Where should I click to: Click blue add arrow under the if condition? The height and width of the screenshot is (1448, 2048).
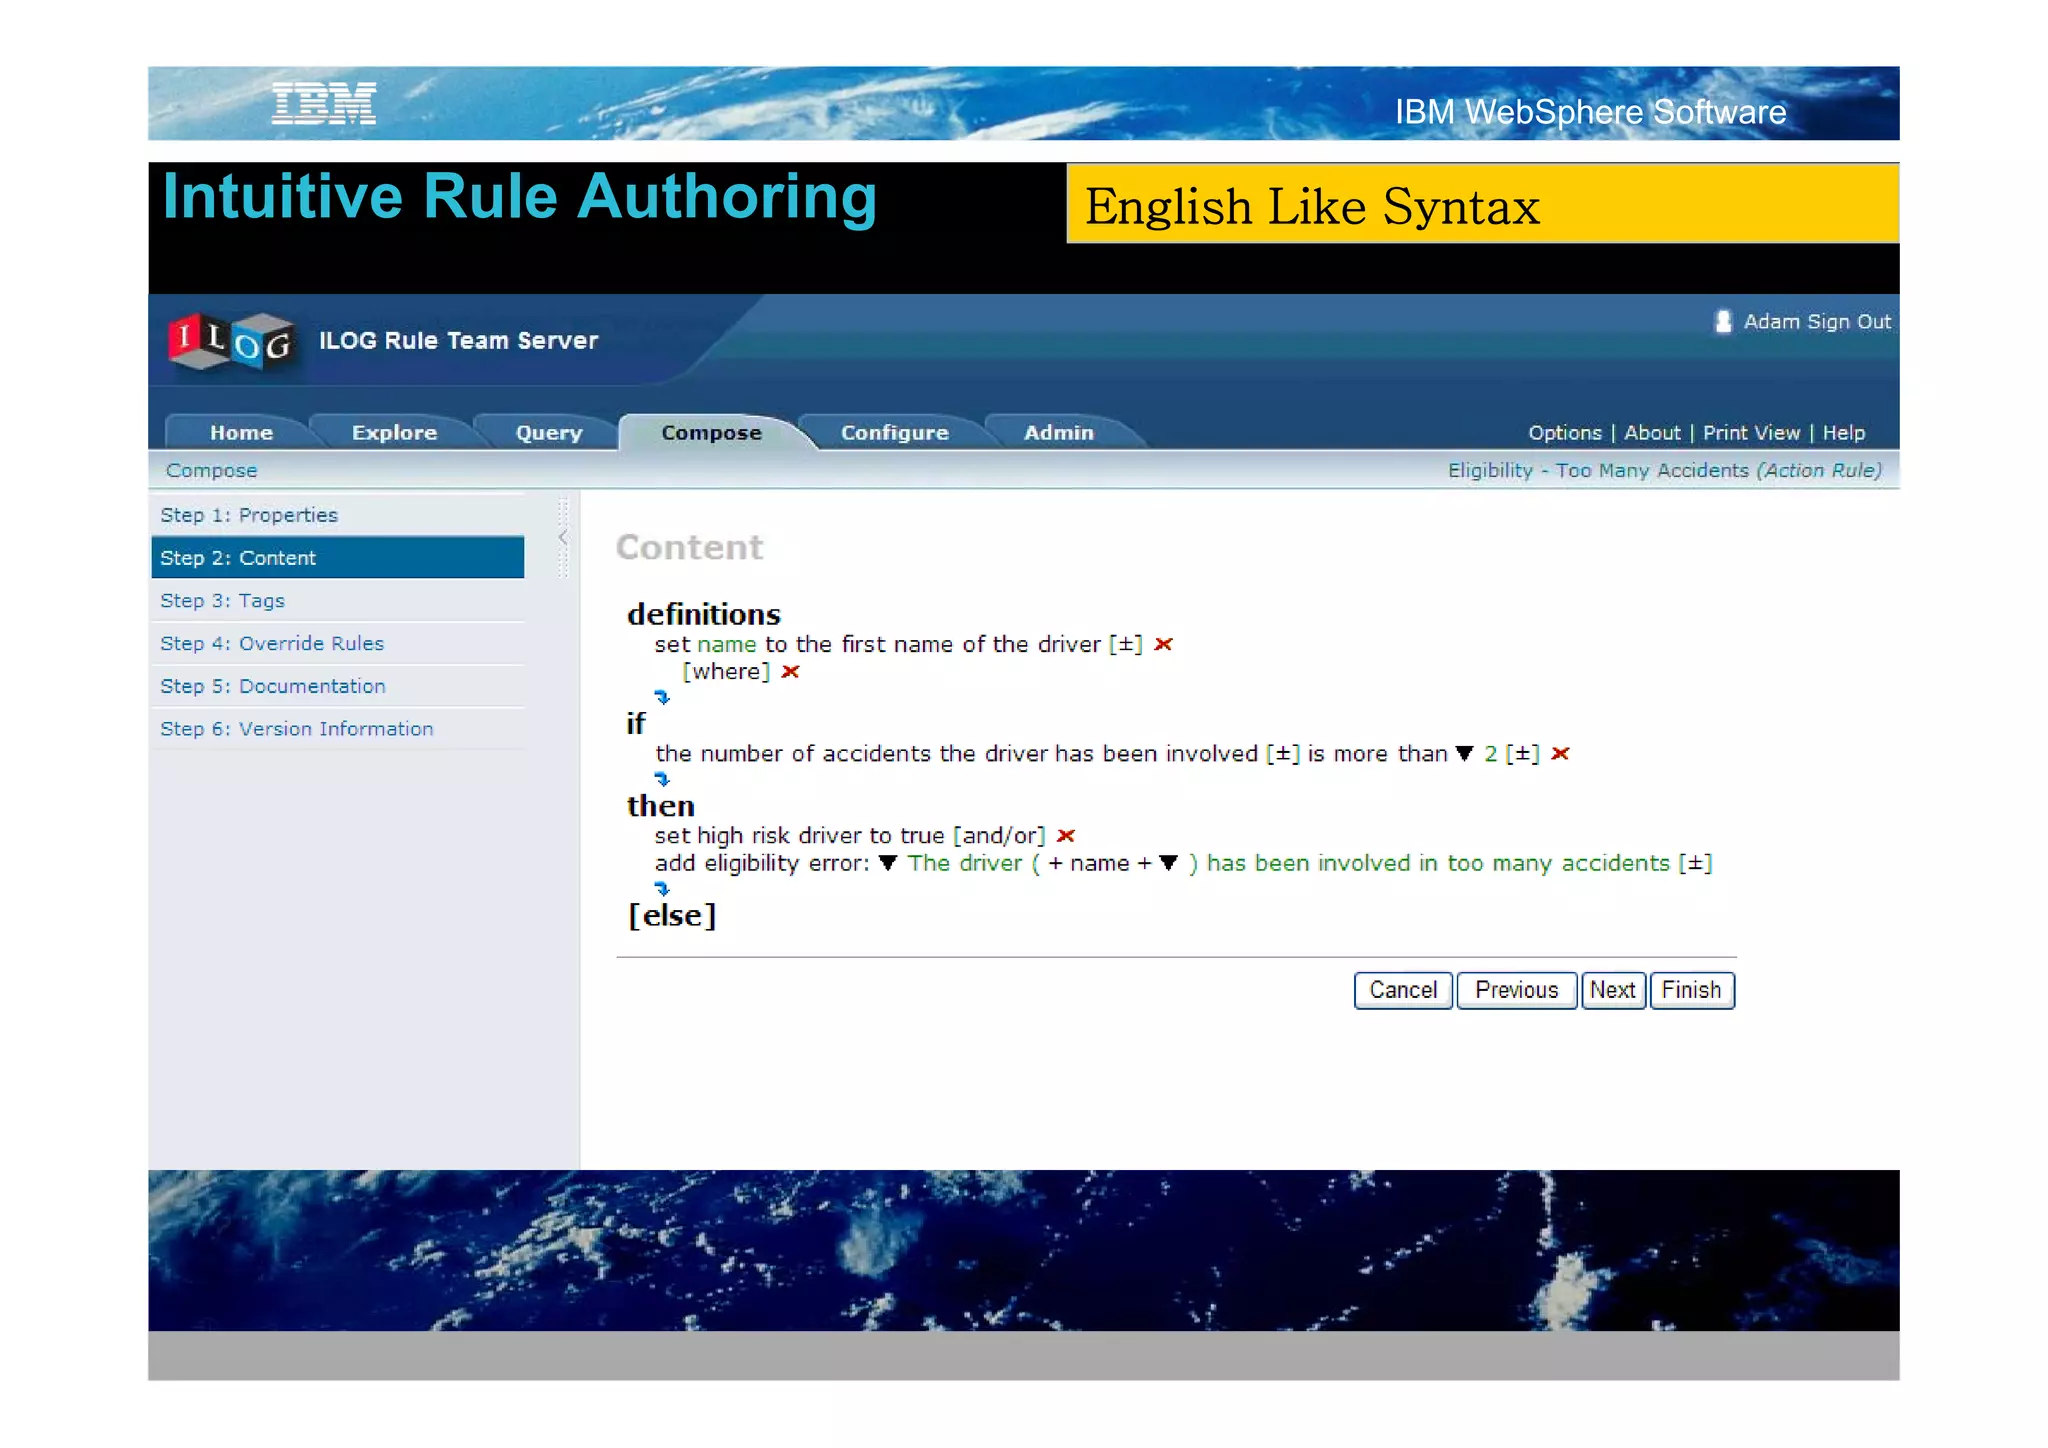662,779
